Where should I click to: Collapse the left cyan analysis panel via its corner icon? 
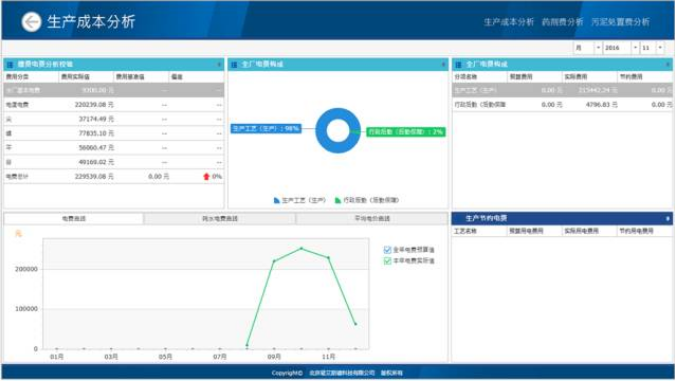pos(219,65)
